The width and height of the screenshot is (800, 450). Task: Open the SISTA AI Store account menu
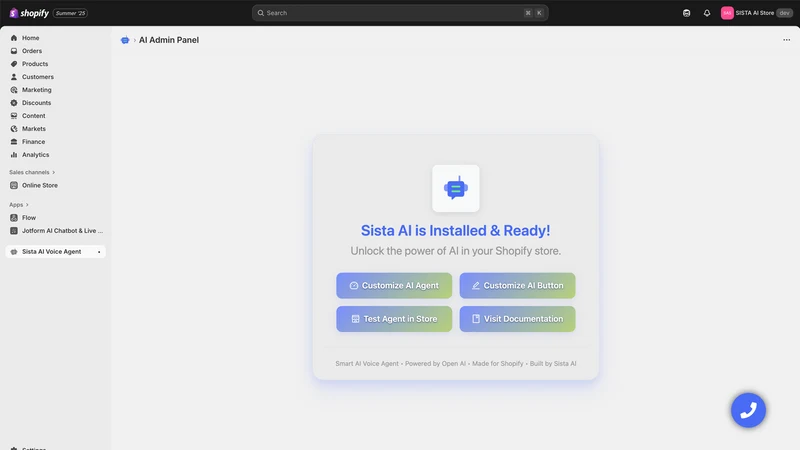coord(757,13)
